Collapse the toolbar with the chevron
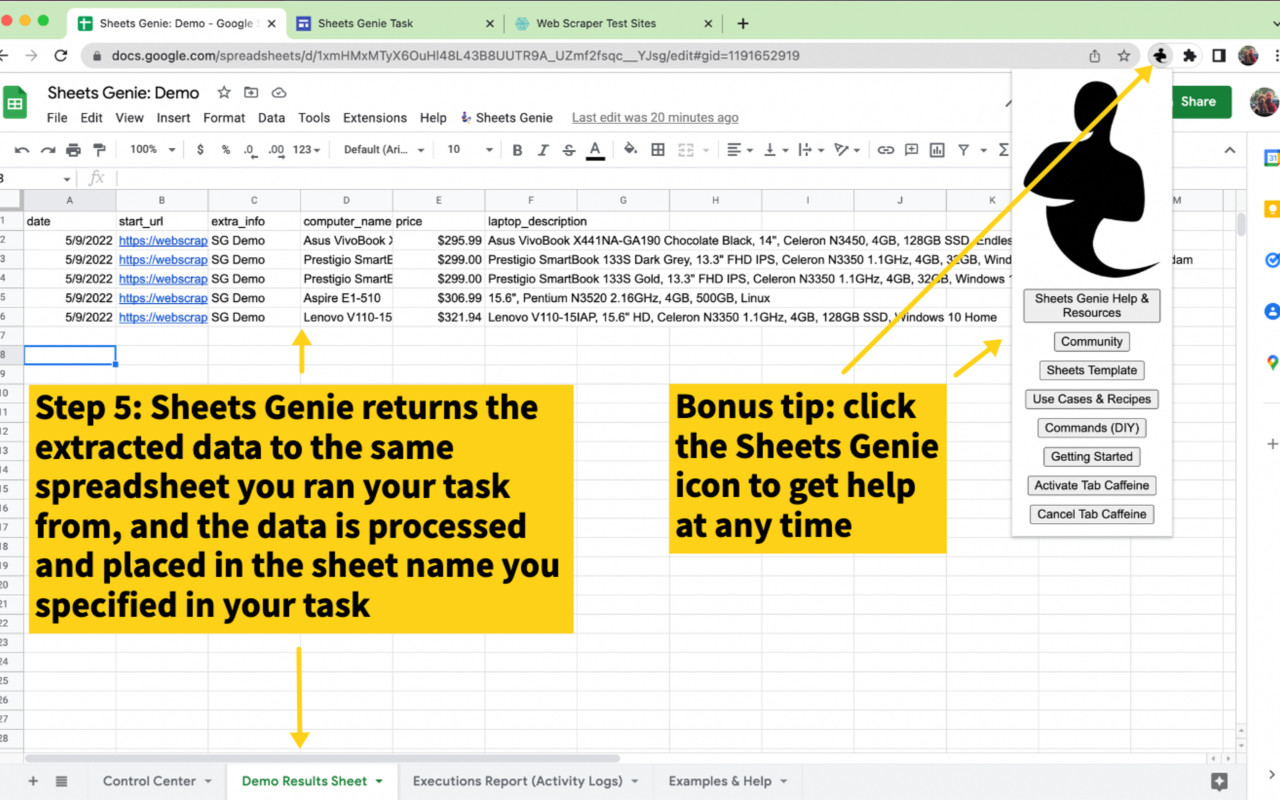This screenshot has width=1280, height=800. click(1230, 150)
